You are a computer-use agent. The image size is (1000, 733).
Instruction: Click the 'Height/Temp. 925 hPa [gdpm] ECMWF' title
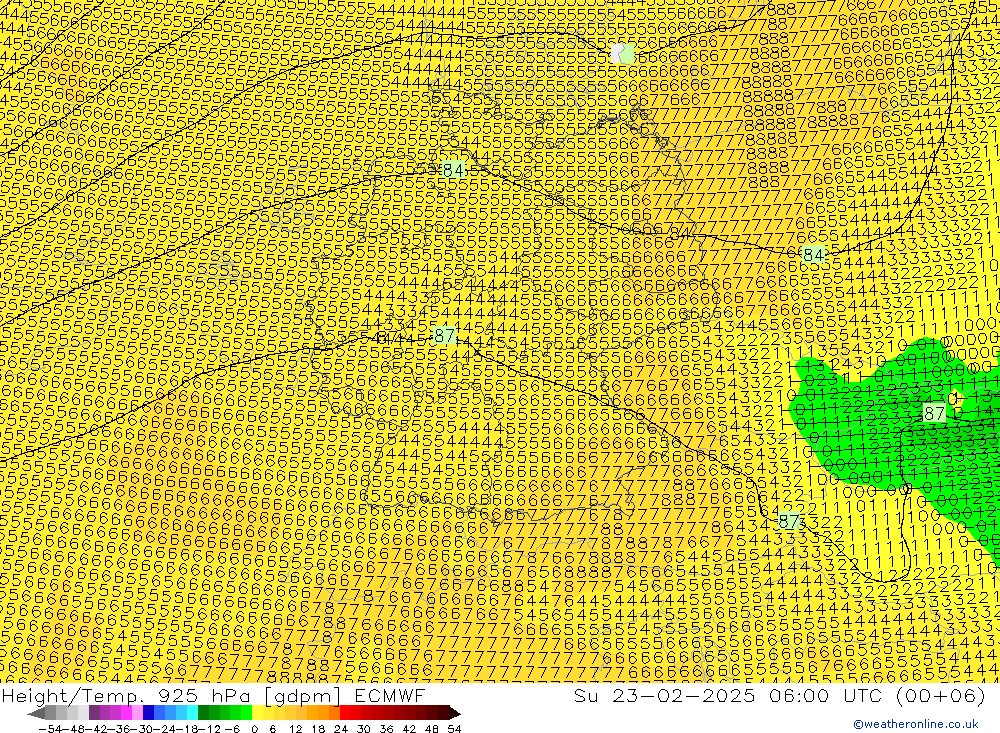(213, 695)
